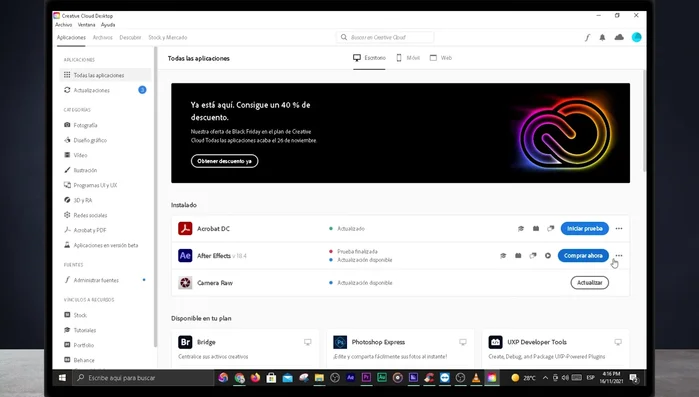Select the Escritorio platform tab
Viewport: 699px width, 397px height.
click(369, 58)
